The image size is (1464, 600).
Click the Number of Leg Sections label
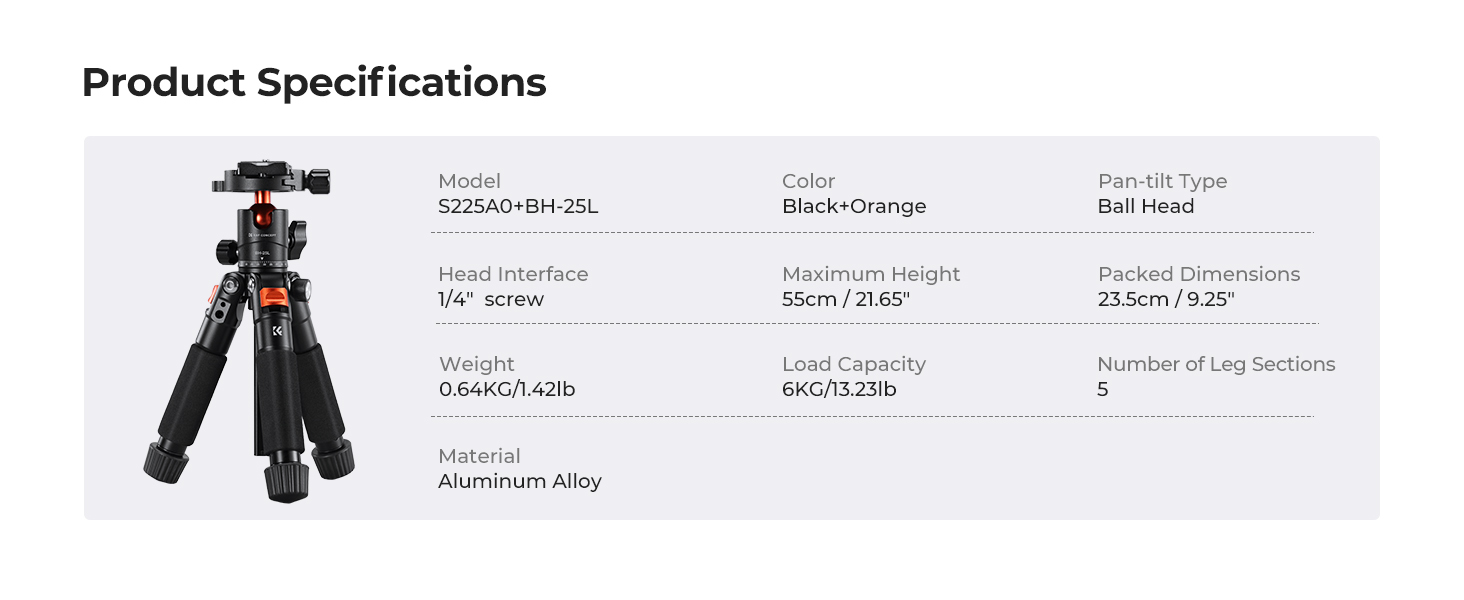click(x=1215, y=364)
